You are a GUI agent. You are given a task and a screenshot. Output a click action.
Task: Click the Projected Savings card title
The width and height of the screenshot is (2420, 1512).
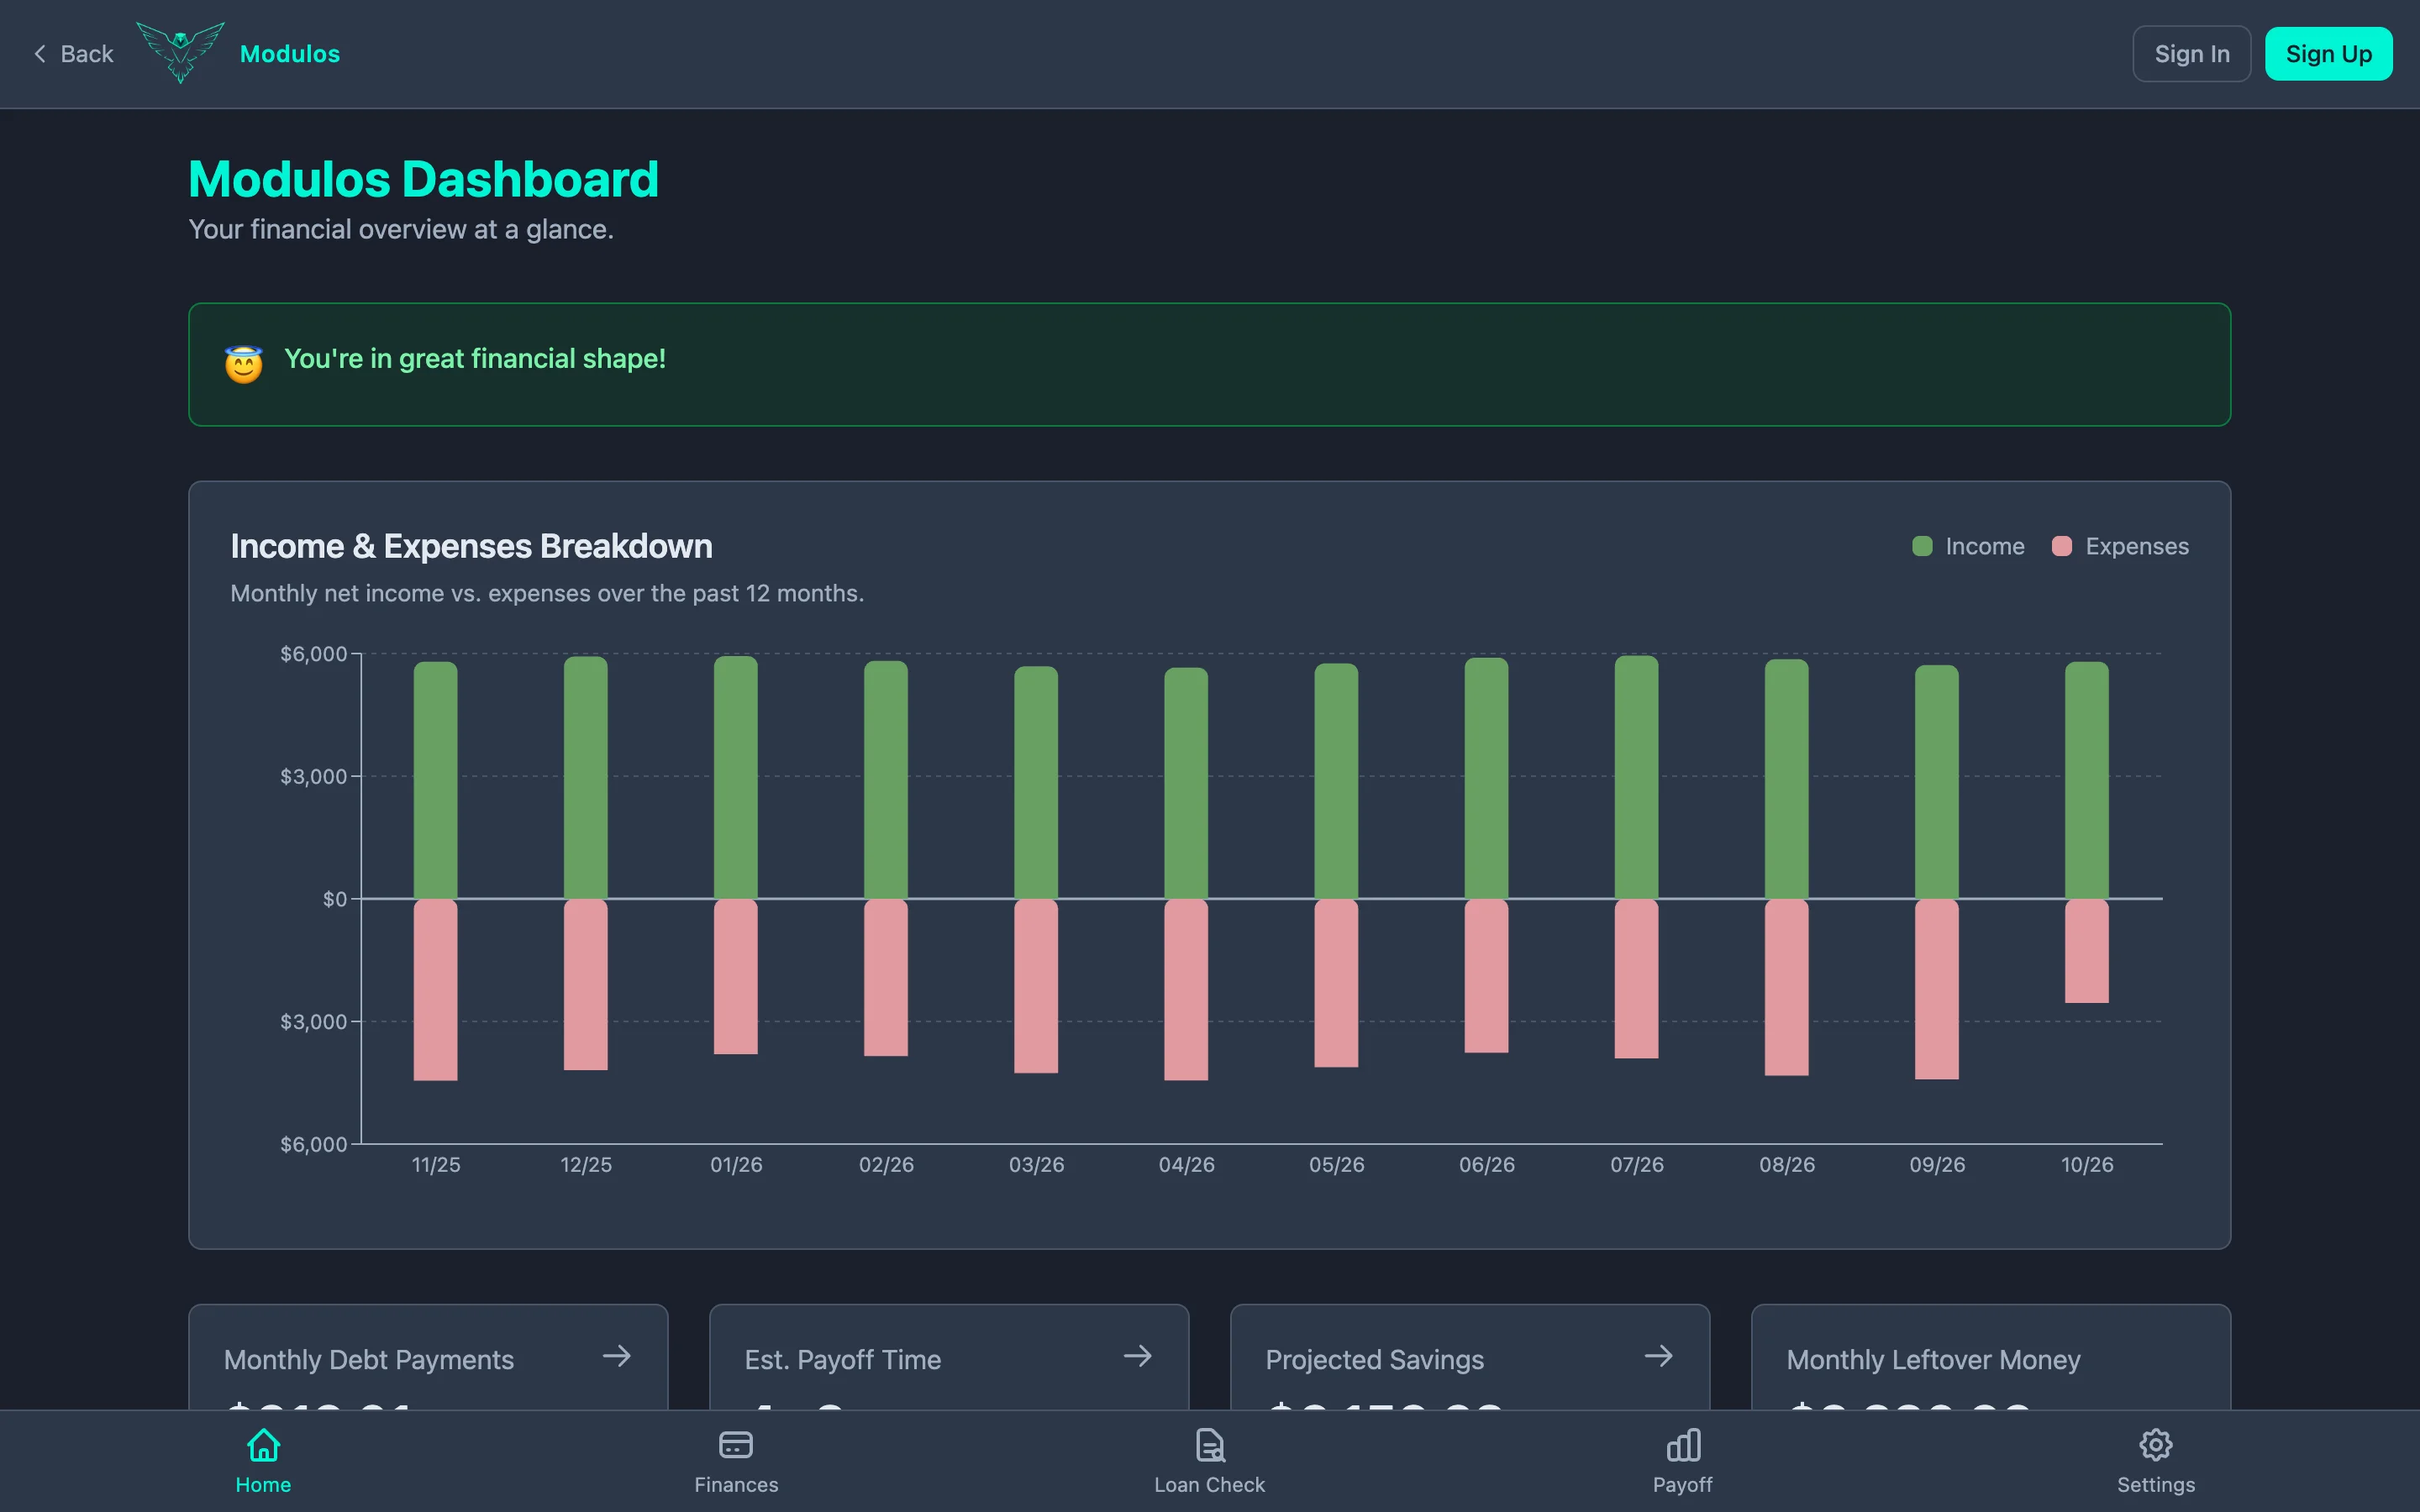pyautogui.click(x=1375, y=1360)
